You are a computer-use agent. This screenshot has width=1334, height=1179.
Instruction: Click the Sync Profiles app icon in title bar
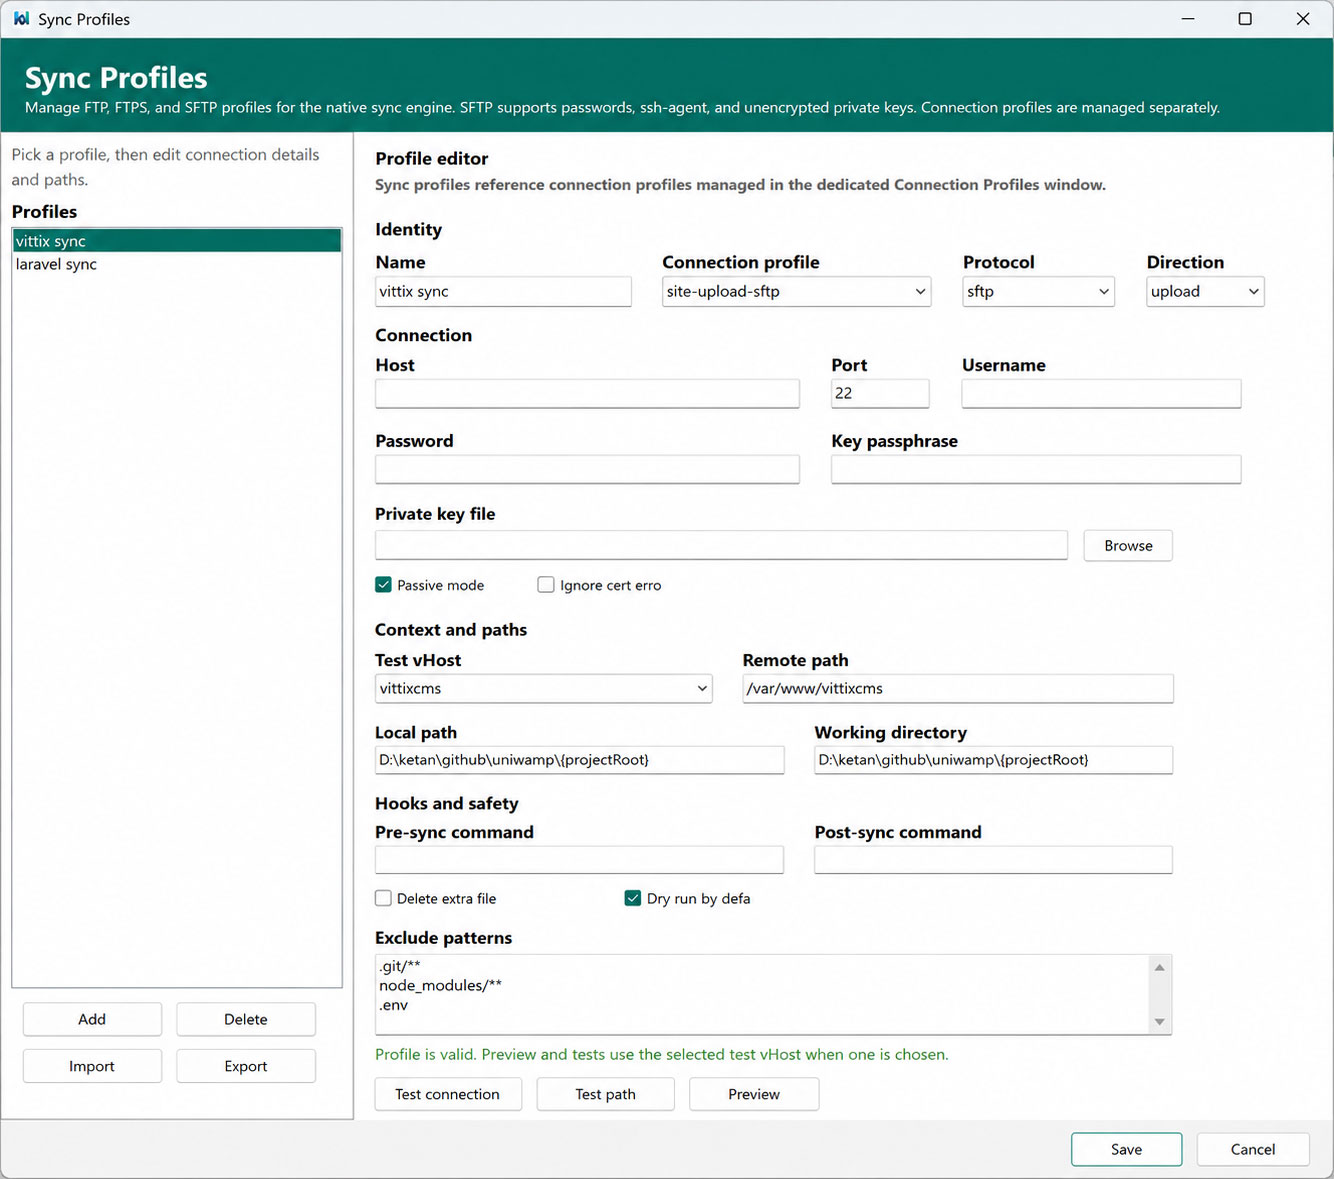click(21, 19)
